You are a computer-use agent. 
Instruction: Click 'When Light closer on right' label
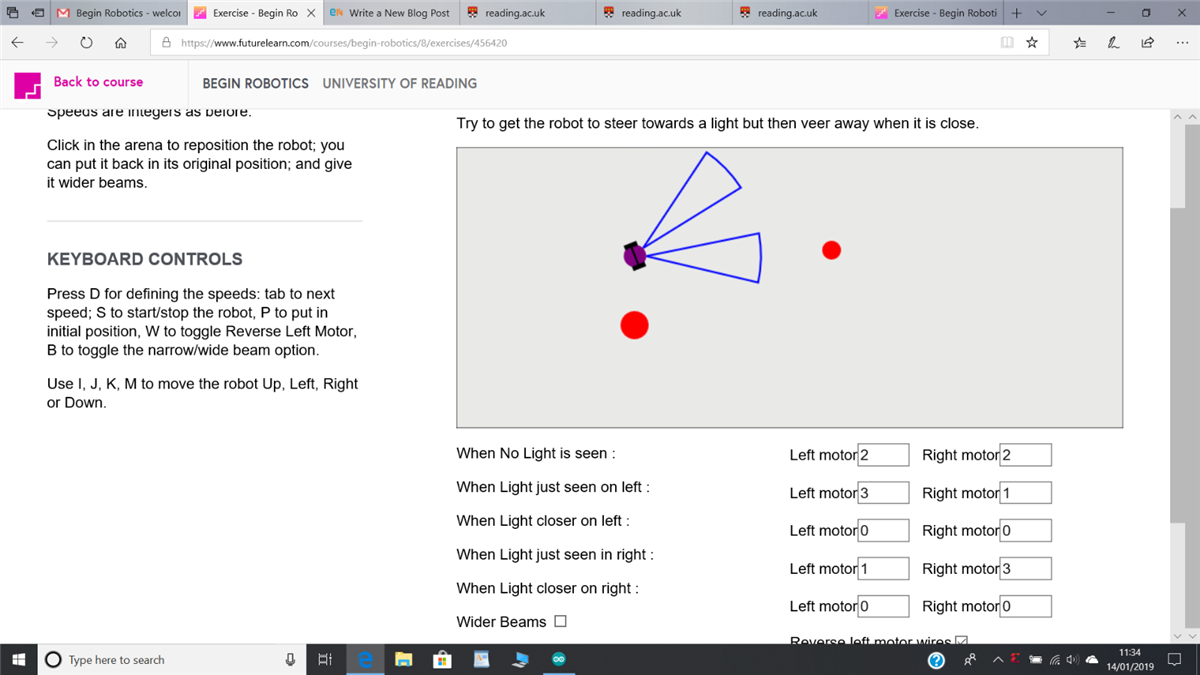(548, 588)
